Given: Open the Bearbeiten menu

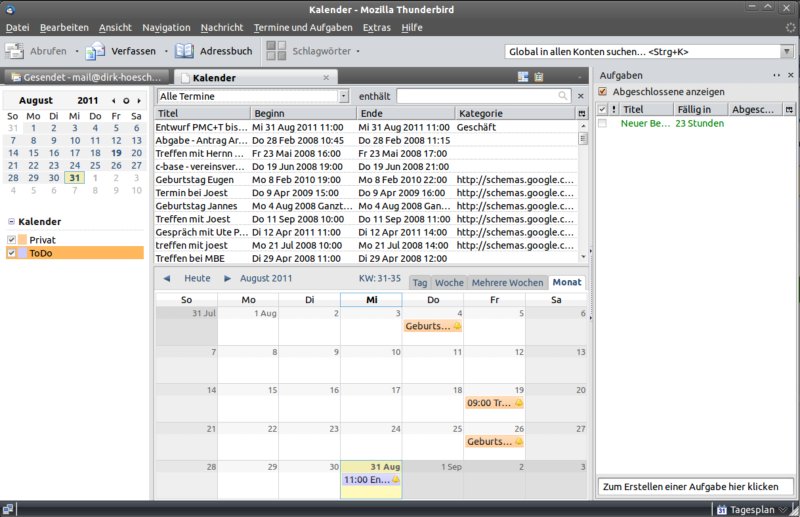Looking at the screenshot, I should [64, 28].
